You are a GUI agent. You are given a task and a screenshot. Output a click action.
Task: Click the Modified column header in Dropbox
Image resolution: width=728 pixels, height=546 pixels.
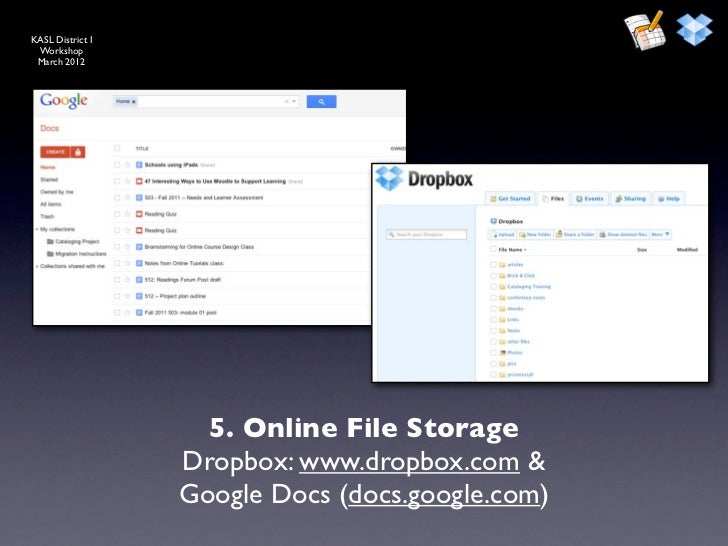[x=687, y=250]
